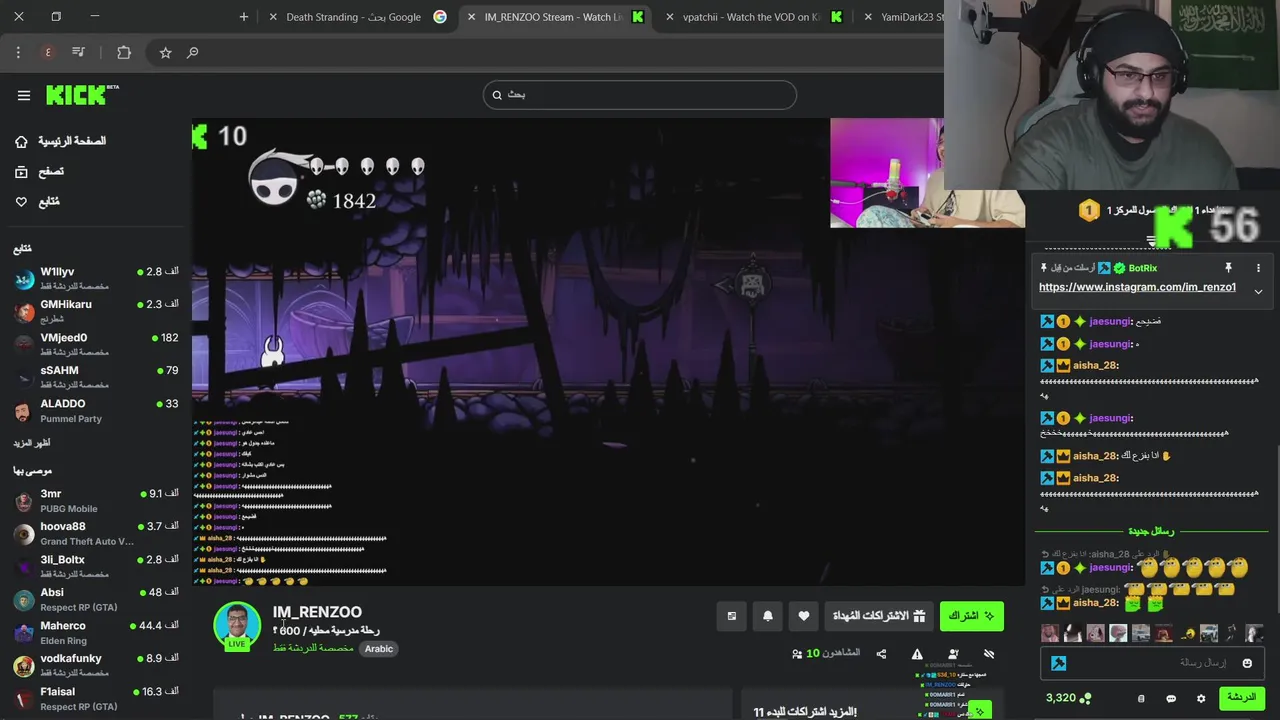Close the vpatchii VOD tab
This screenshot has height=720, width=1280.
[x=670, y=17]
